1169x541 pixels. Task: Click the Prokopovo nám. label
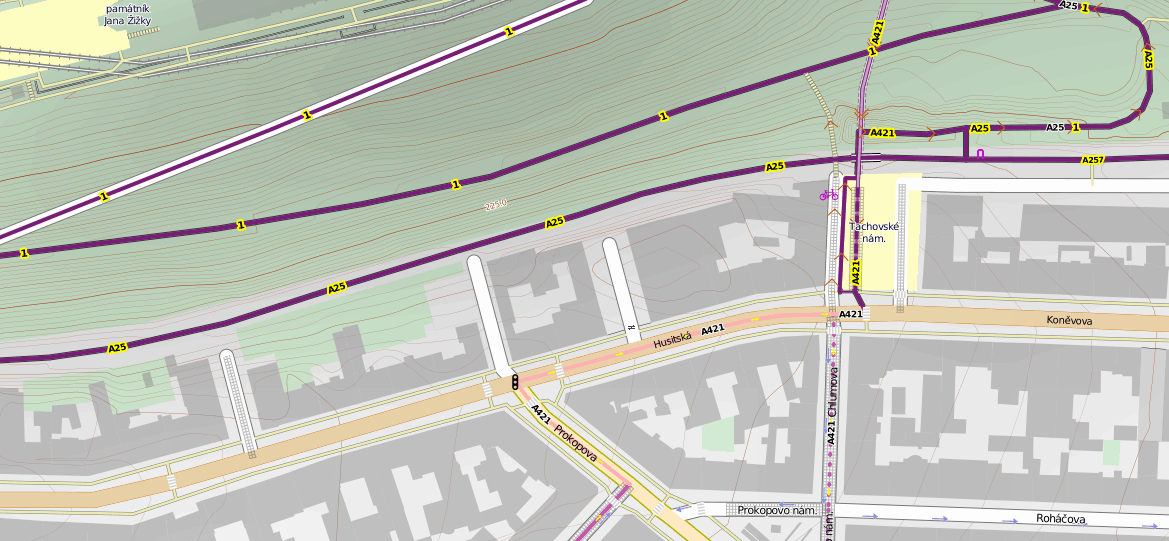(x=776, y=510)
